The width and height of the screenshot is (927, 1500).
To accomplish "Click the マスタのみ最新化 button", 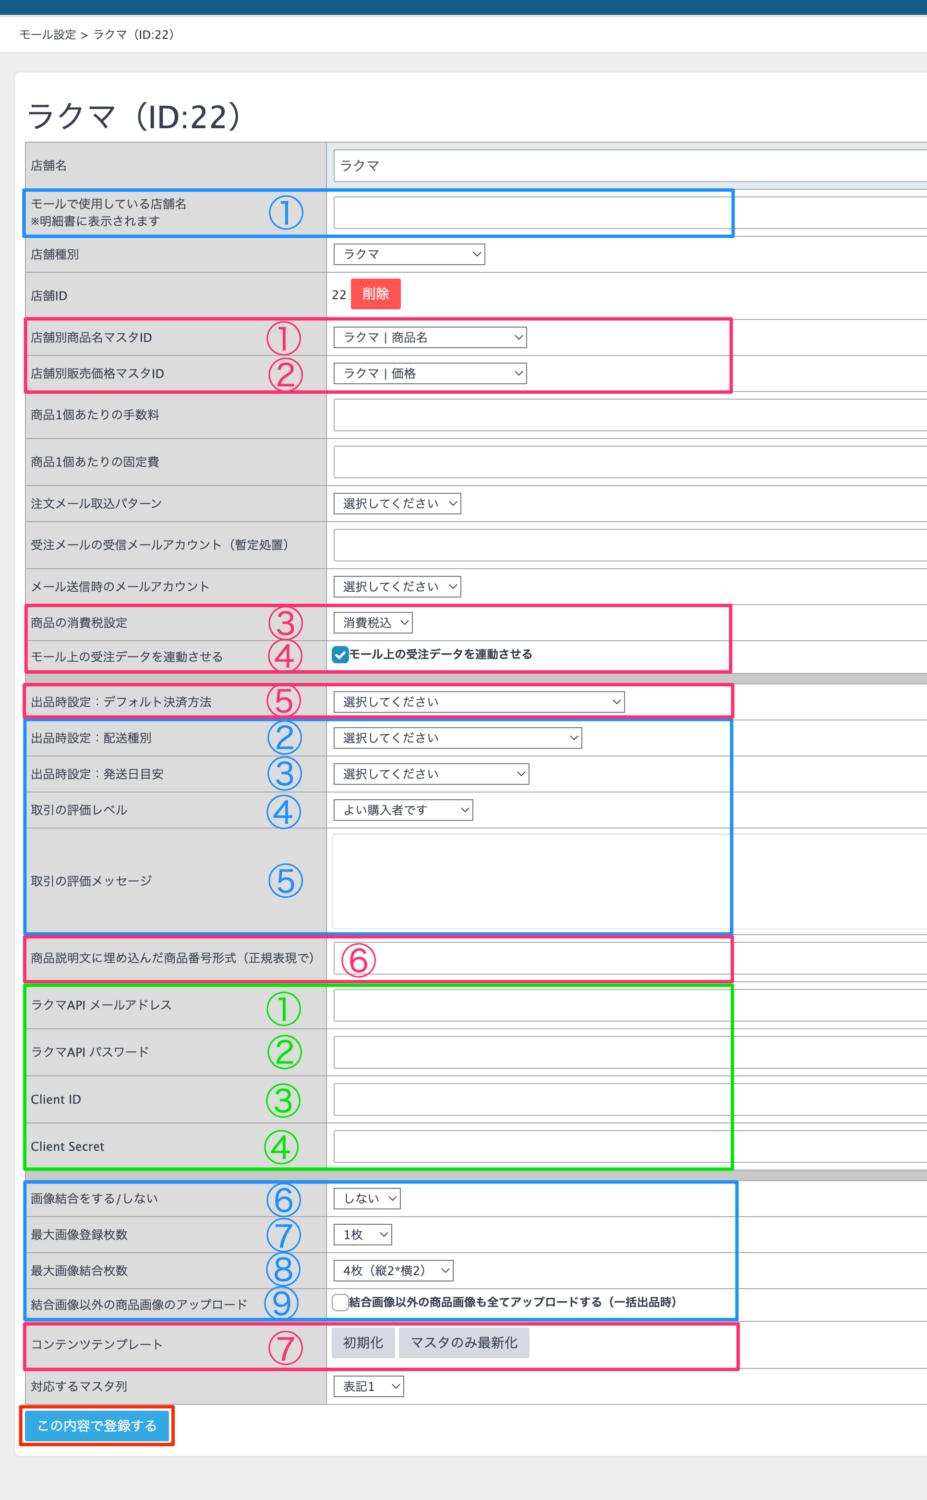I will click(x=464, y=1343).
